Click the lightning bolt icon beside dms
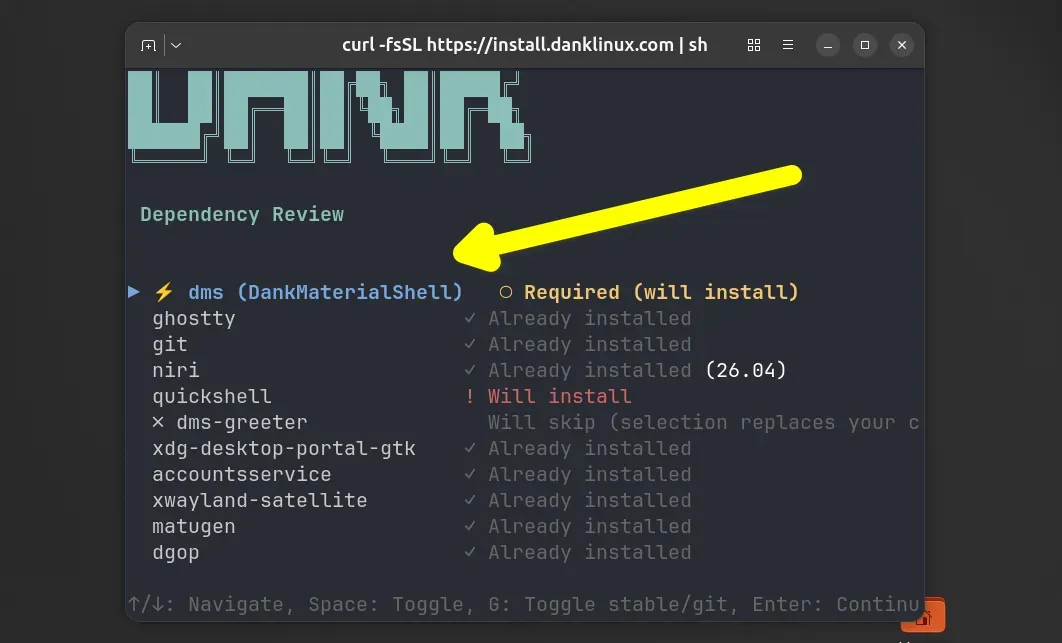The height and width of the screenshot is (643, 1062). [x=163, y=292]
